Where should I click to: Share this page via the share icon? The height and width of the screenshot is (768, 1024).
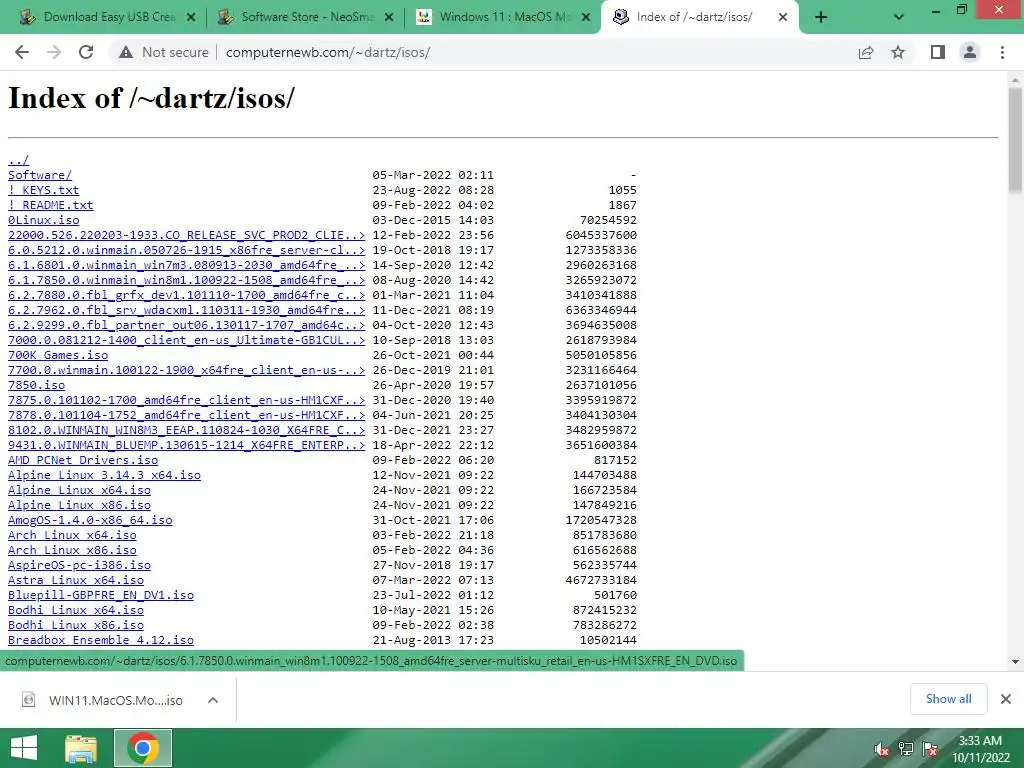click(866, 52)
